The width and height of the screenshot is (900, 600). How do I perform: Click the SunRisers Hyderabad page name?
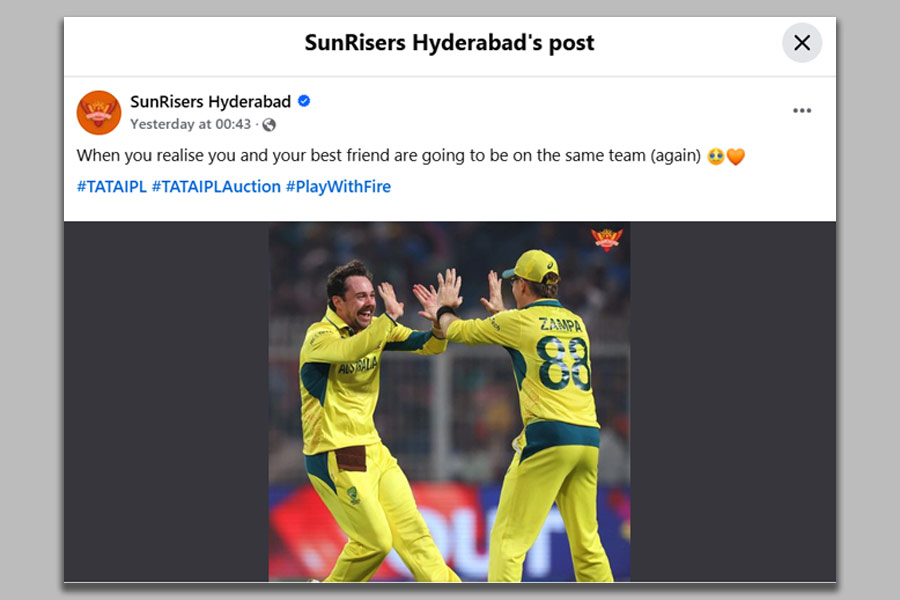click(210, 102)
